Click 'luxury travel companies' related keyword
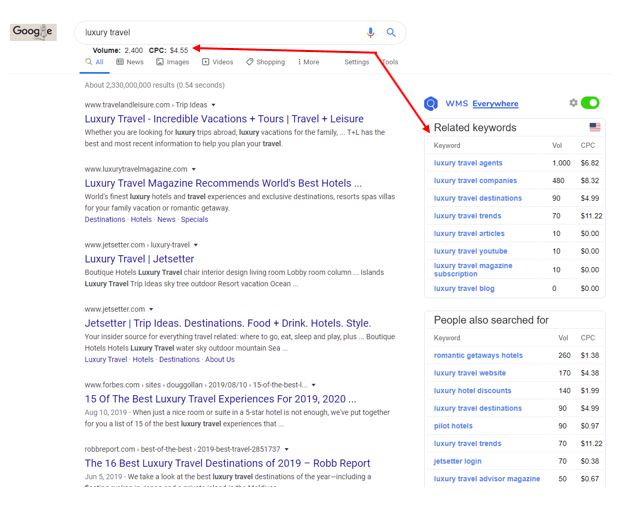628x512 pixels. click(475, 181)
